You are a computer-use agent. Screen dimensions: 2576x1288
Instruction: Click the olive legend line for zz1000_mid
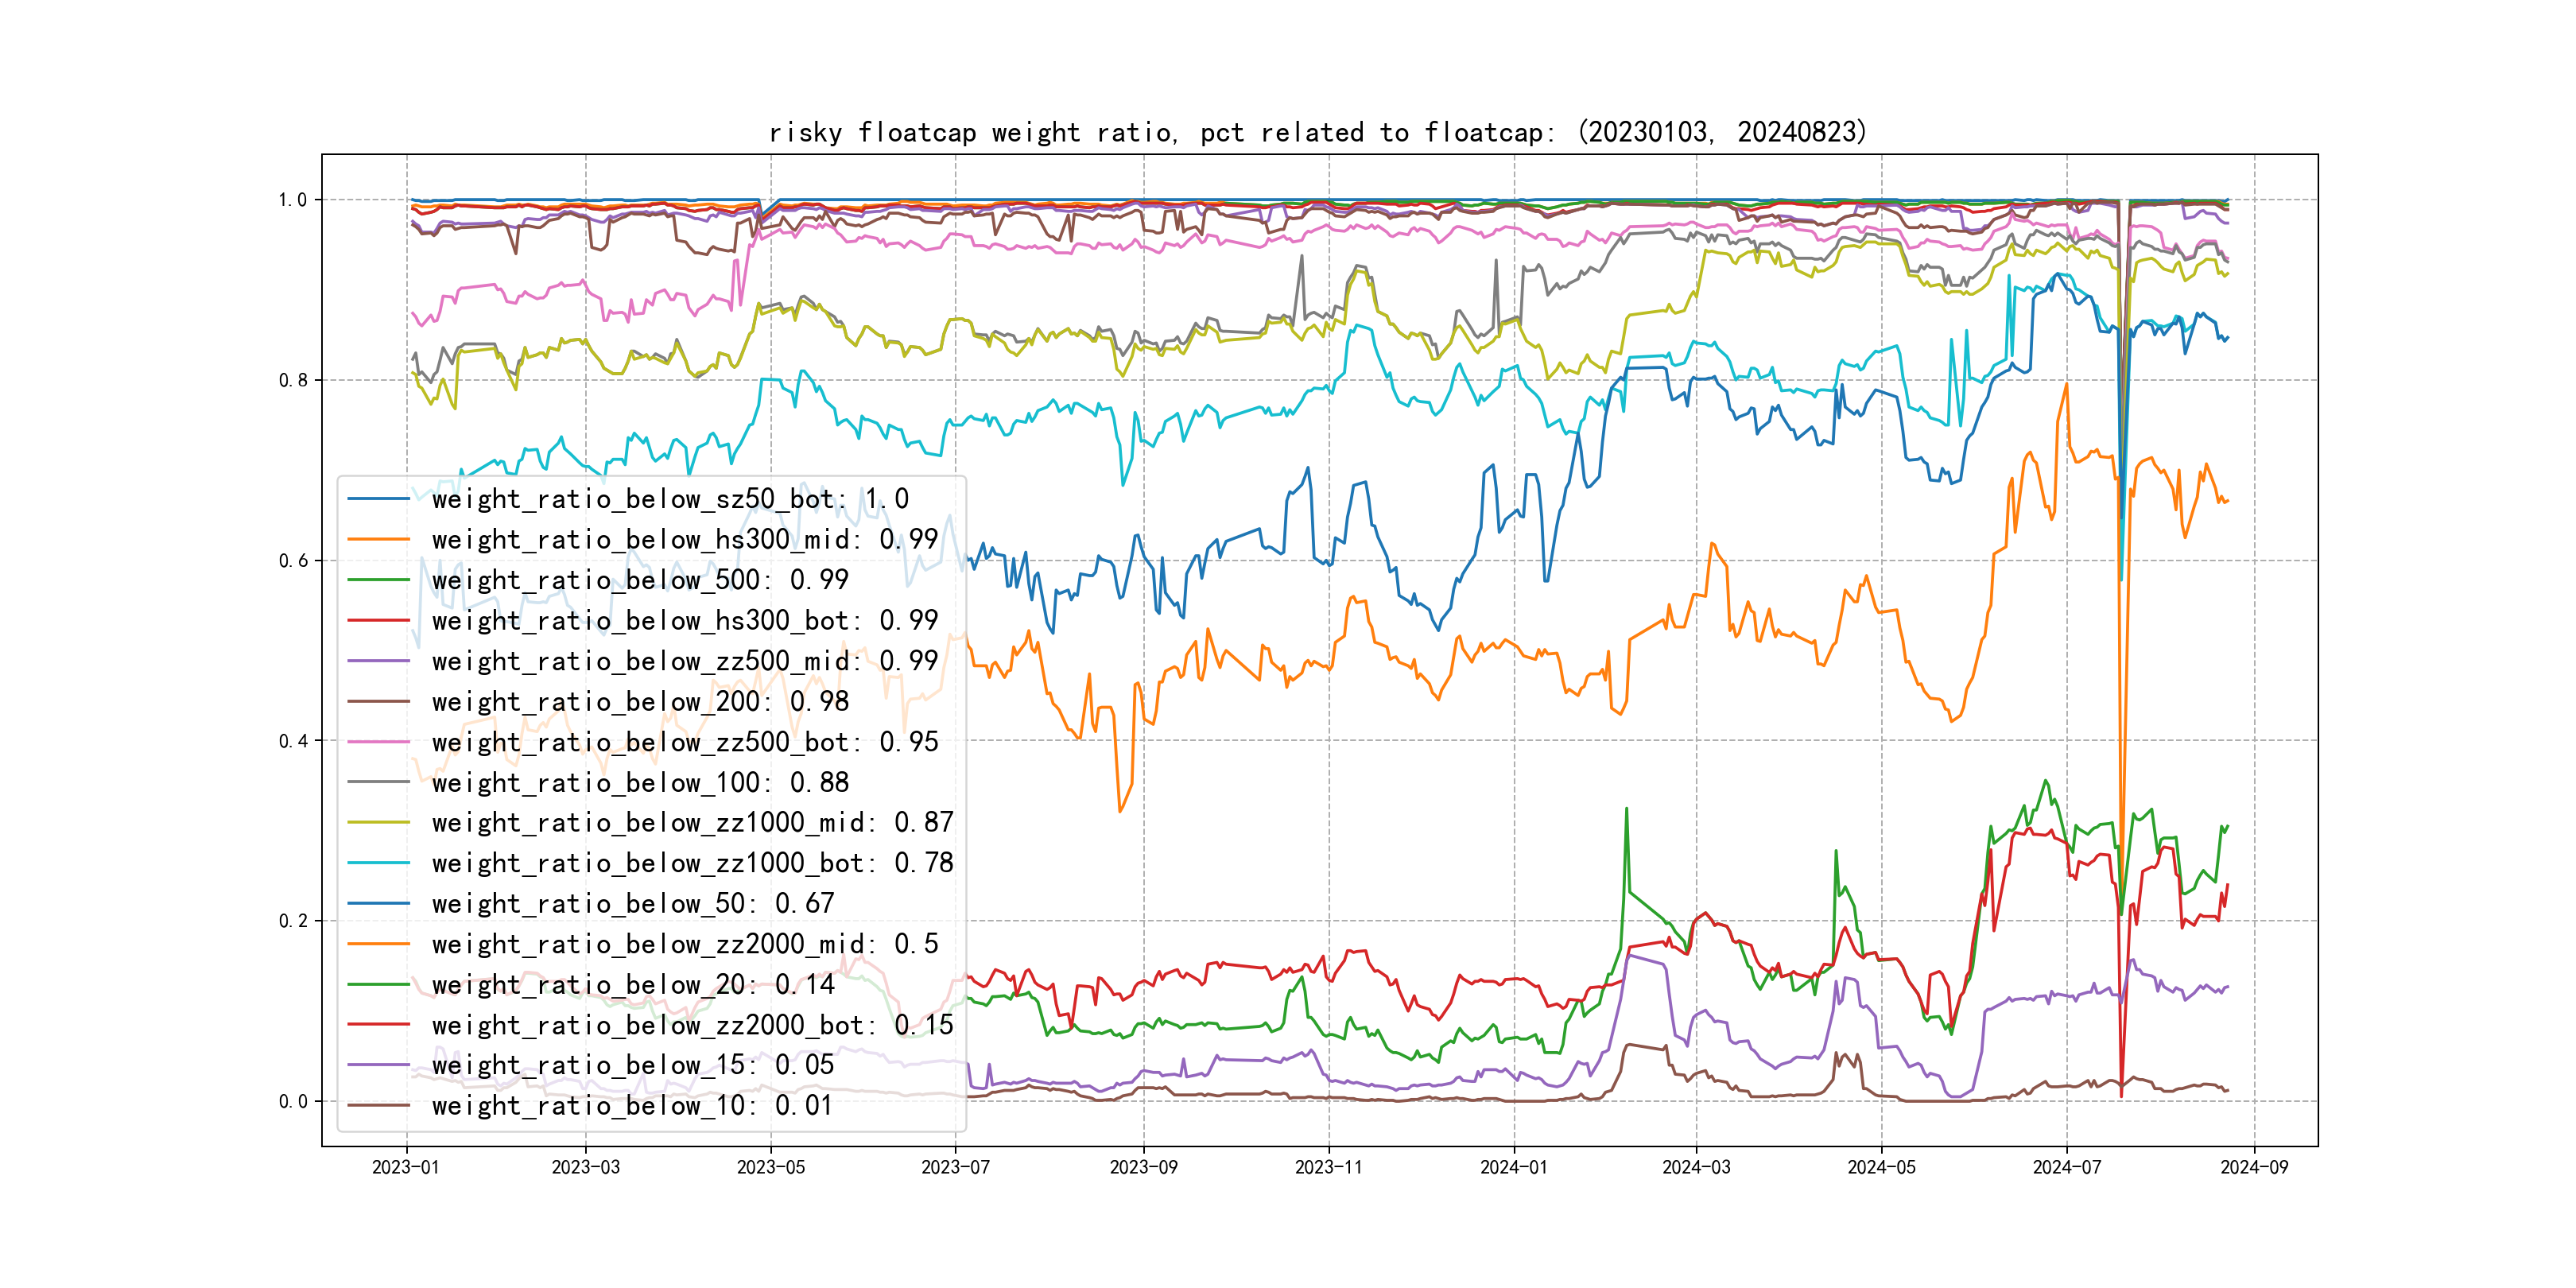point(378,823)
